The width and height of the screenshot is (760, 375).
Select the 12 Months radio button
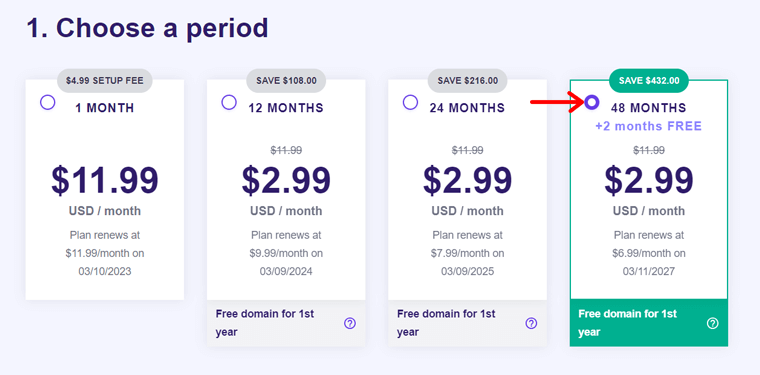coord(229,103)
